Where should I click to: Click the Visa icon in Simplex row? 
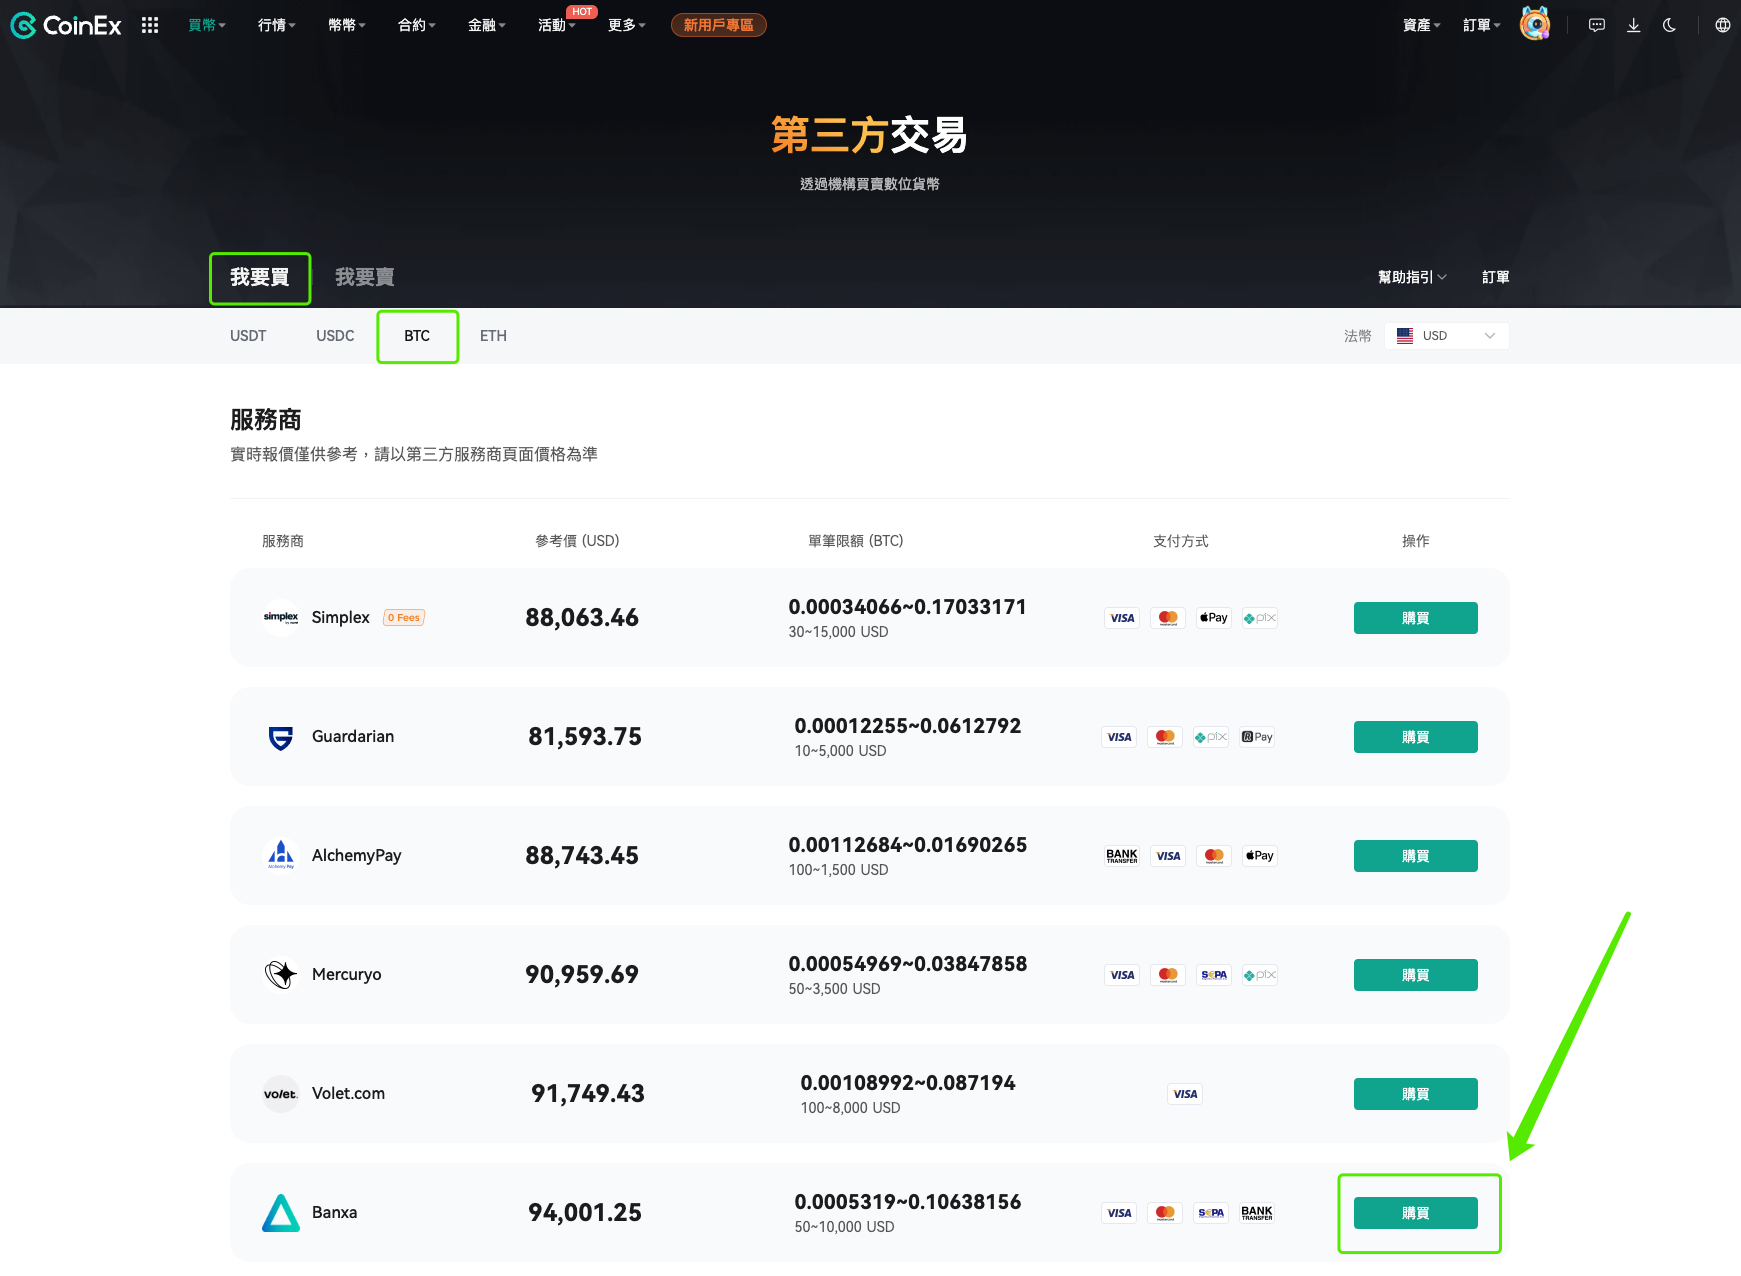(1122, 618)
